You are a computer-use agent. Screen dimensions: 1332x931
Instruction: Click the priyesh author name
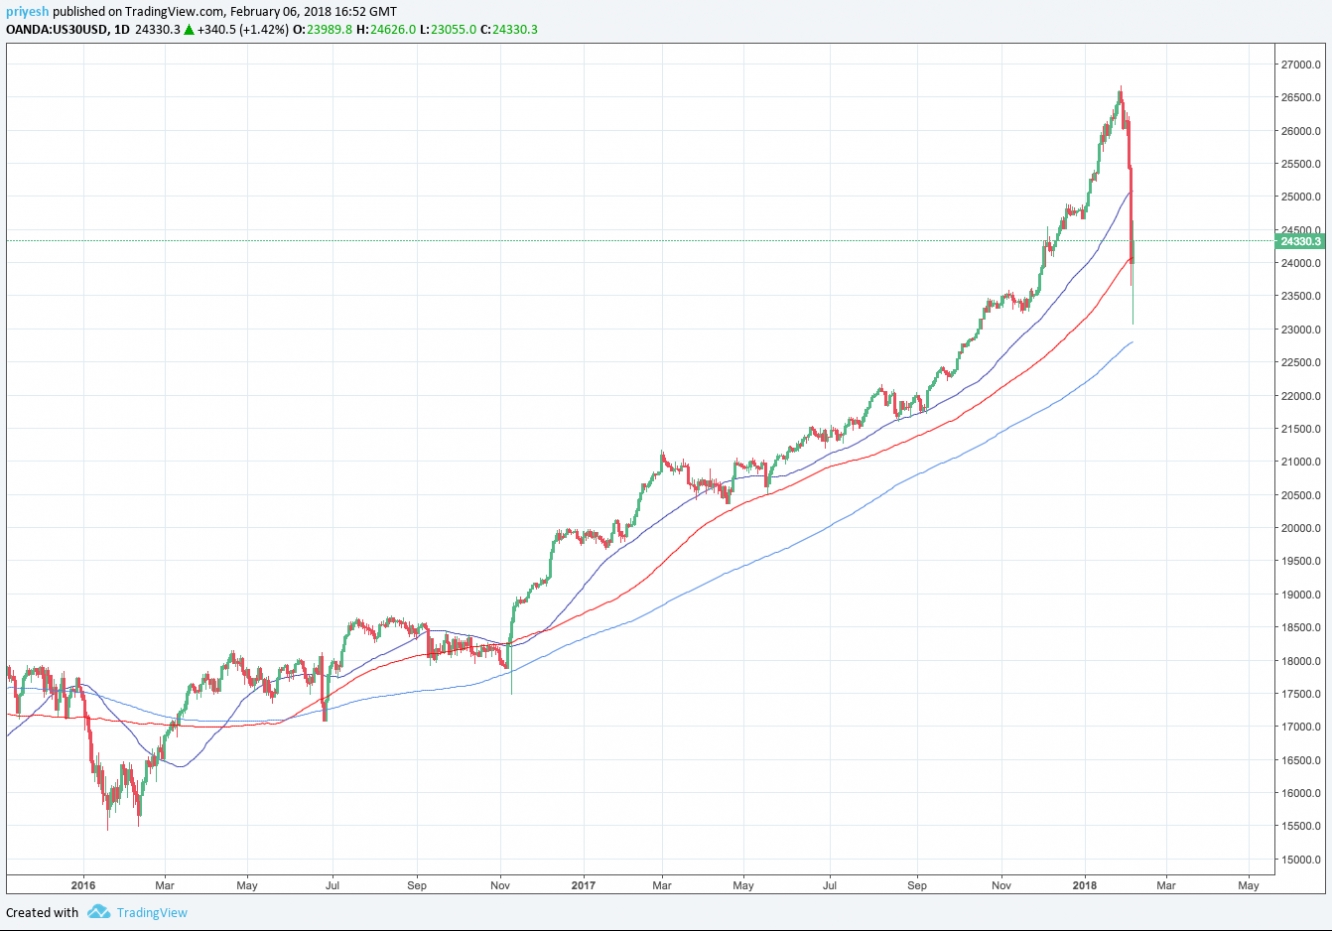pos(27,12)
